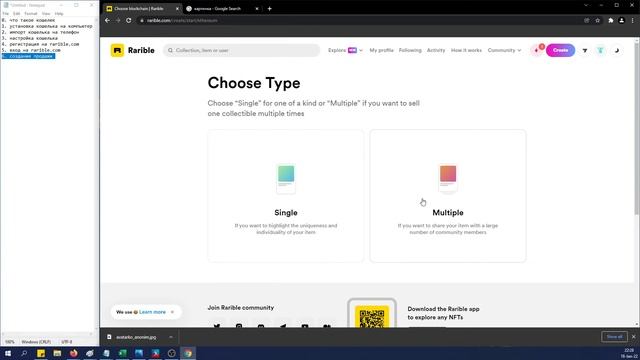Image resolution: width=640 pixels, height=360 pixels.
Task: Click Chrome icon in taskbar
Action: click(x=188, y=353)
